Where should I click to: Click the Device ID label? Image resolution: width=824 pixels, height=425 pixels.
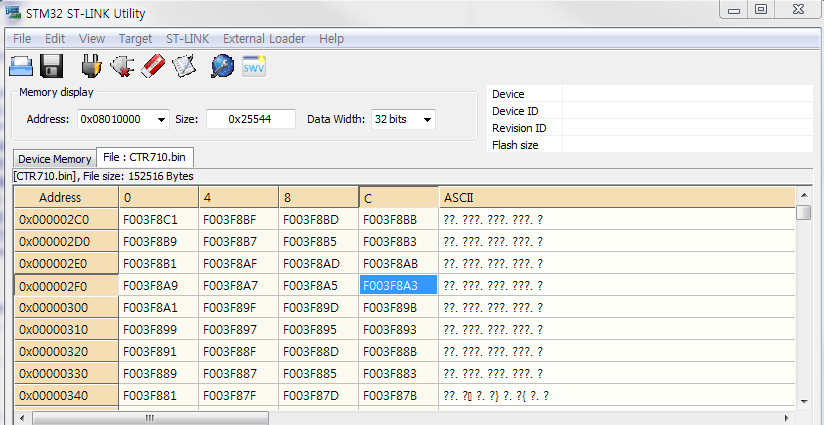point(515,111)
